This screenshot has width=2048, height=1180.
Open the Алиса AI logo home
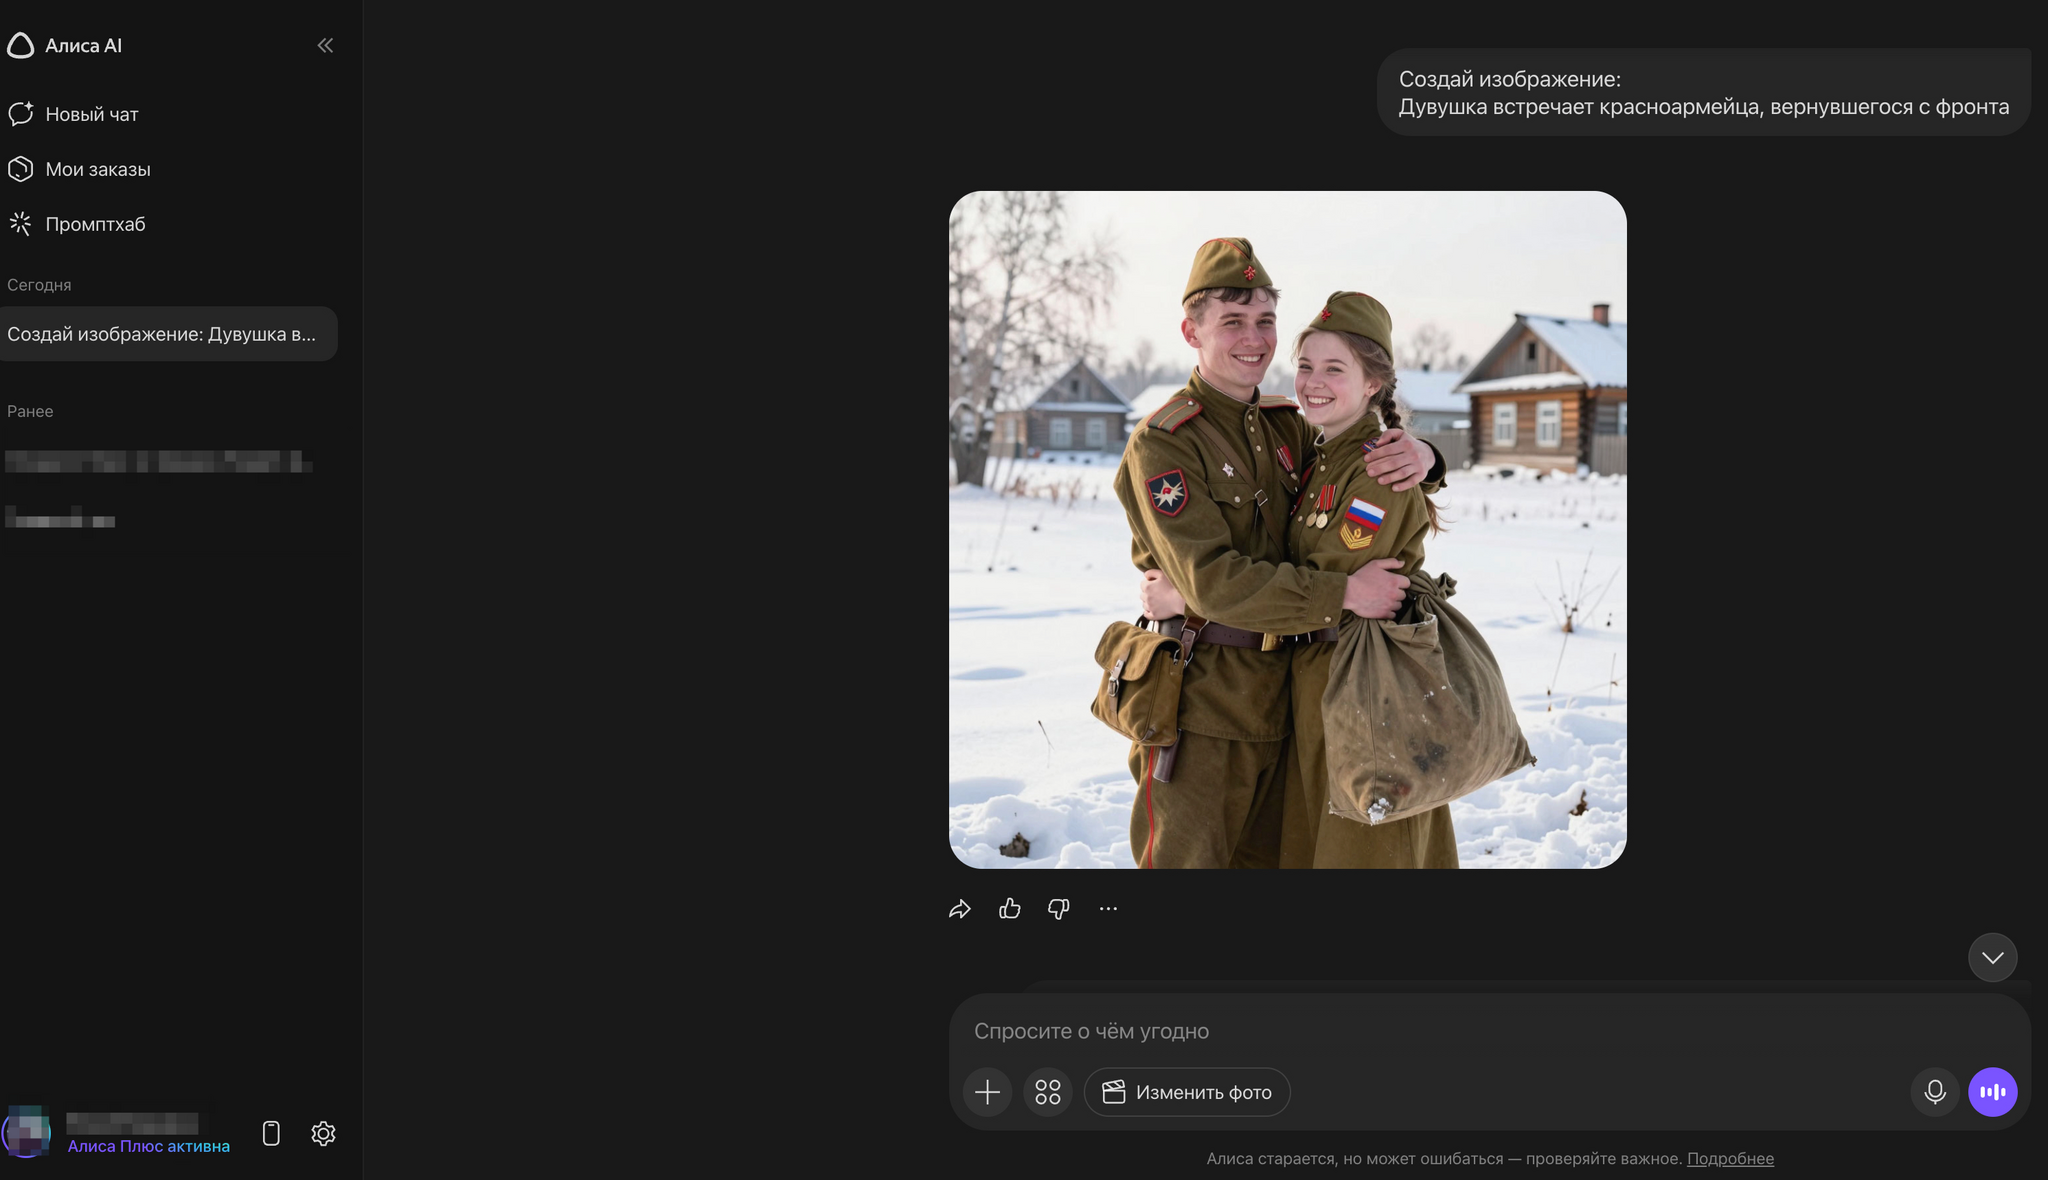point(65,45)
